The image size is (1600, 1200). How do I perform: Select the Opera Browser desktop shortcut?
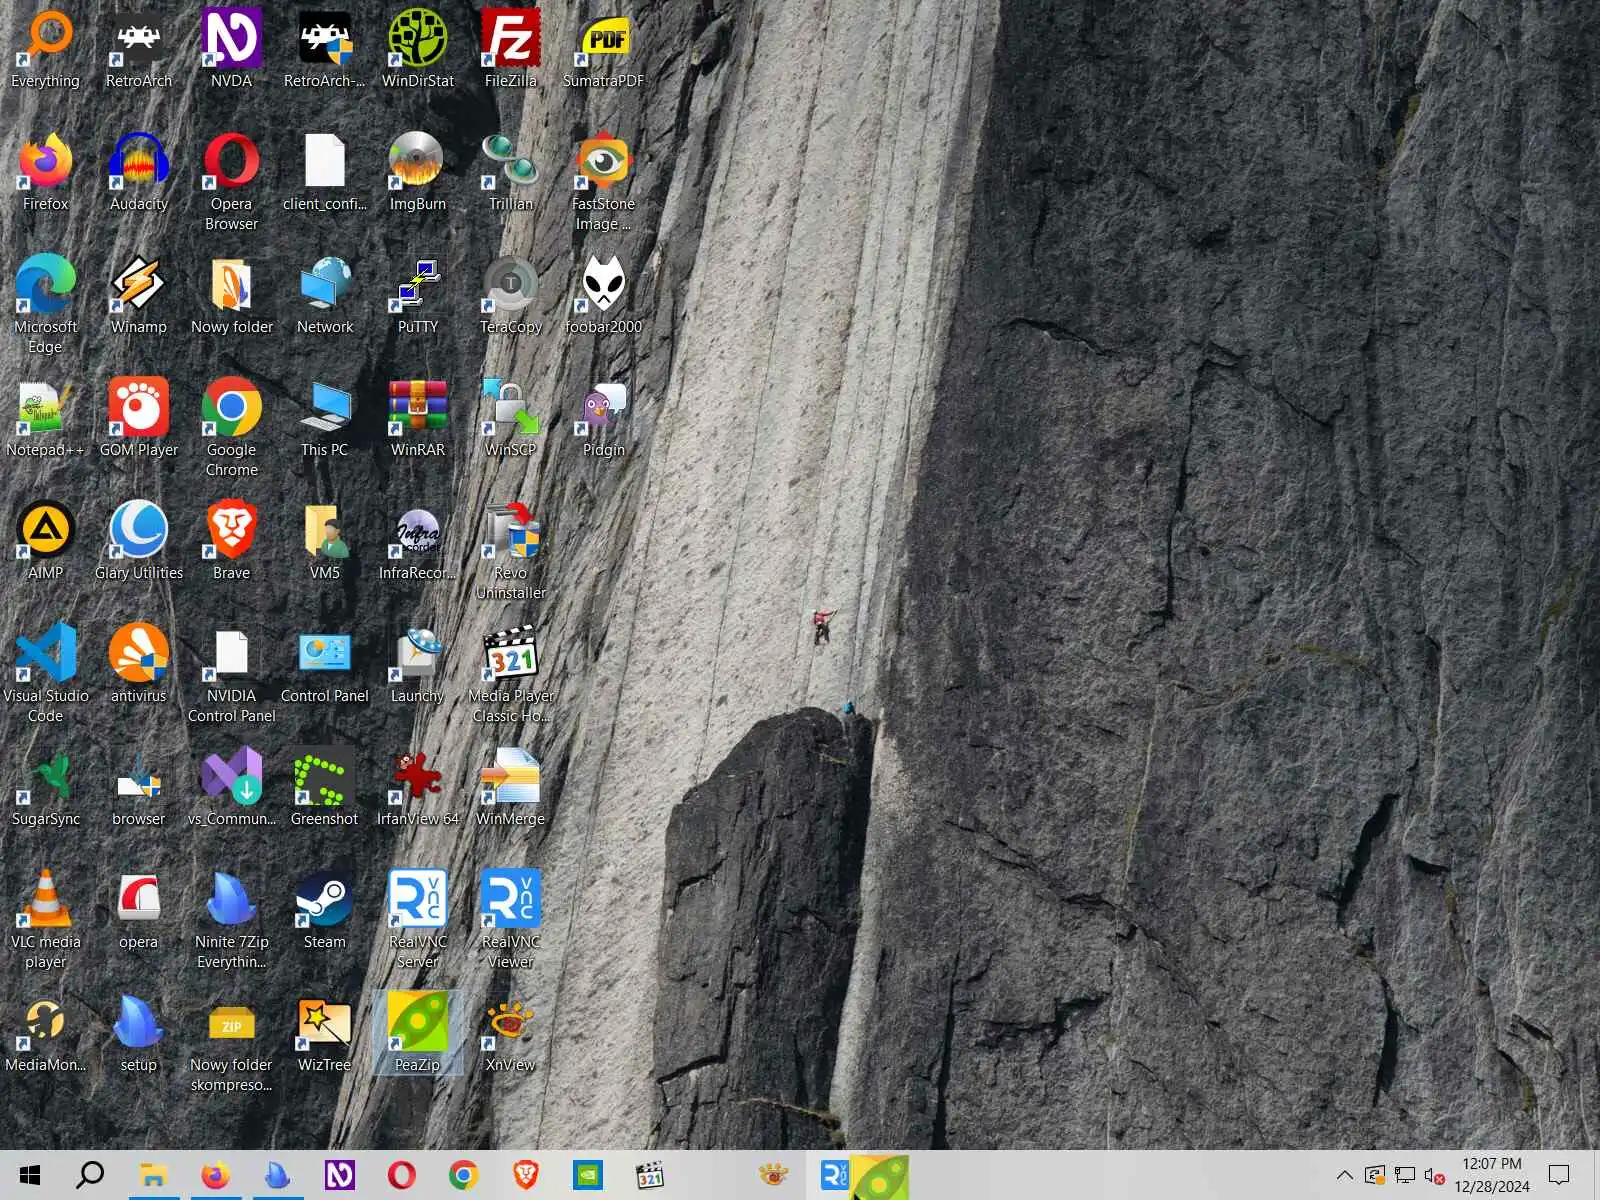click(231, 181)
